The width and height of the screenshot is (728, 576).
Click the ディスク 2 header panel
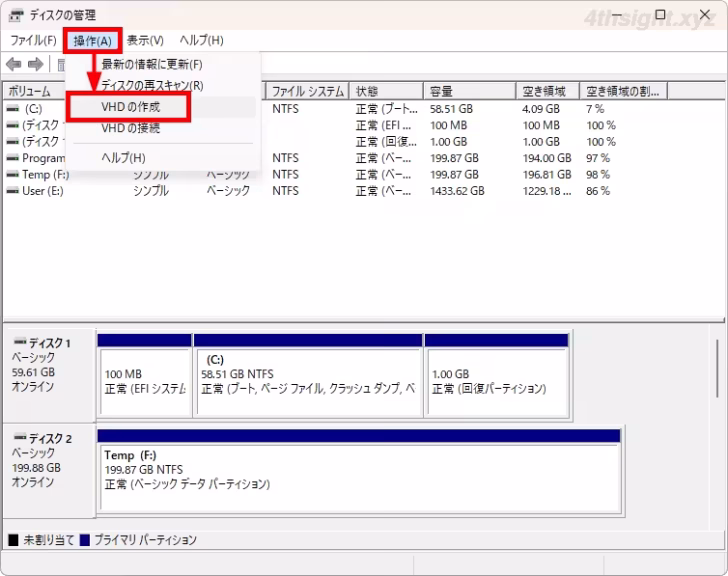(49, 471)
